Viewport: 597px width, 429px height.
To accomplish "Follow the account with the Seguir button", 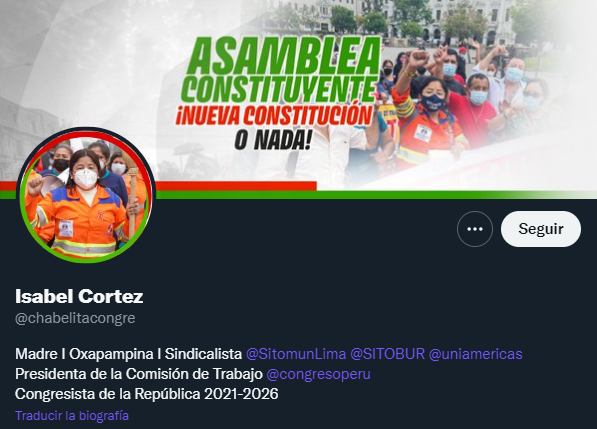I will (x=541, y=229).
